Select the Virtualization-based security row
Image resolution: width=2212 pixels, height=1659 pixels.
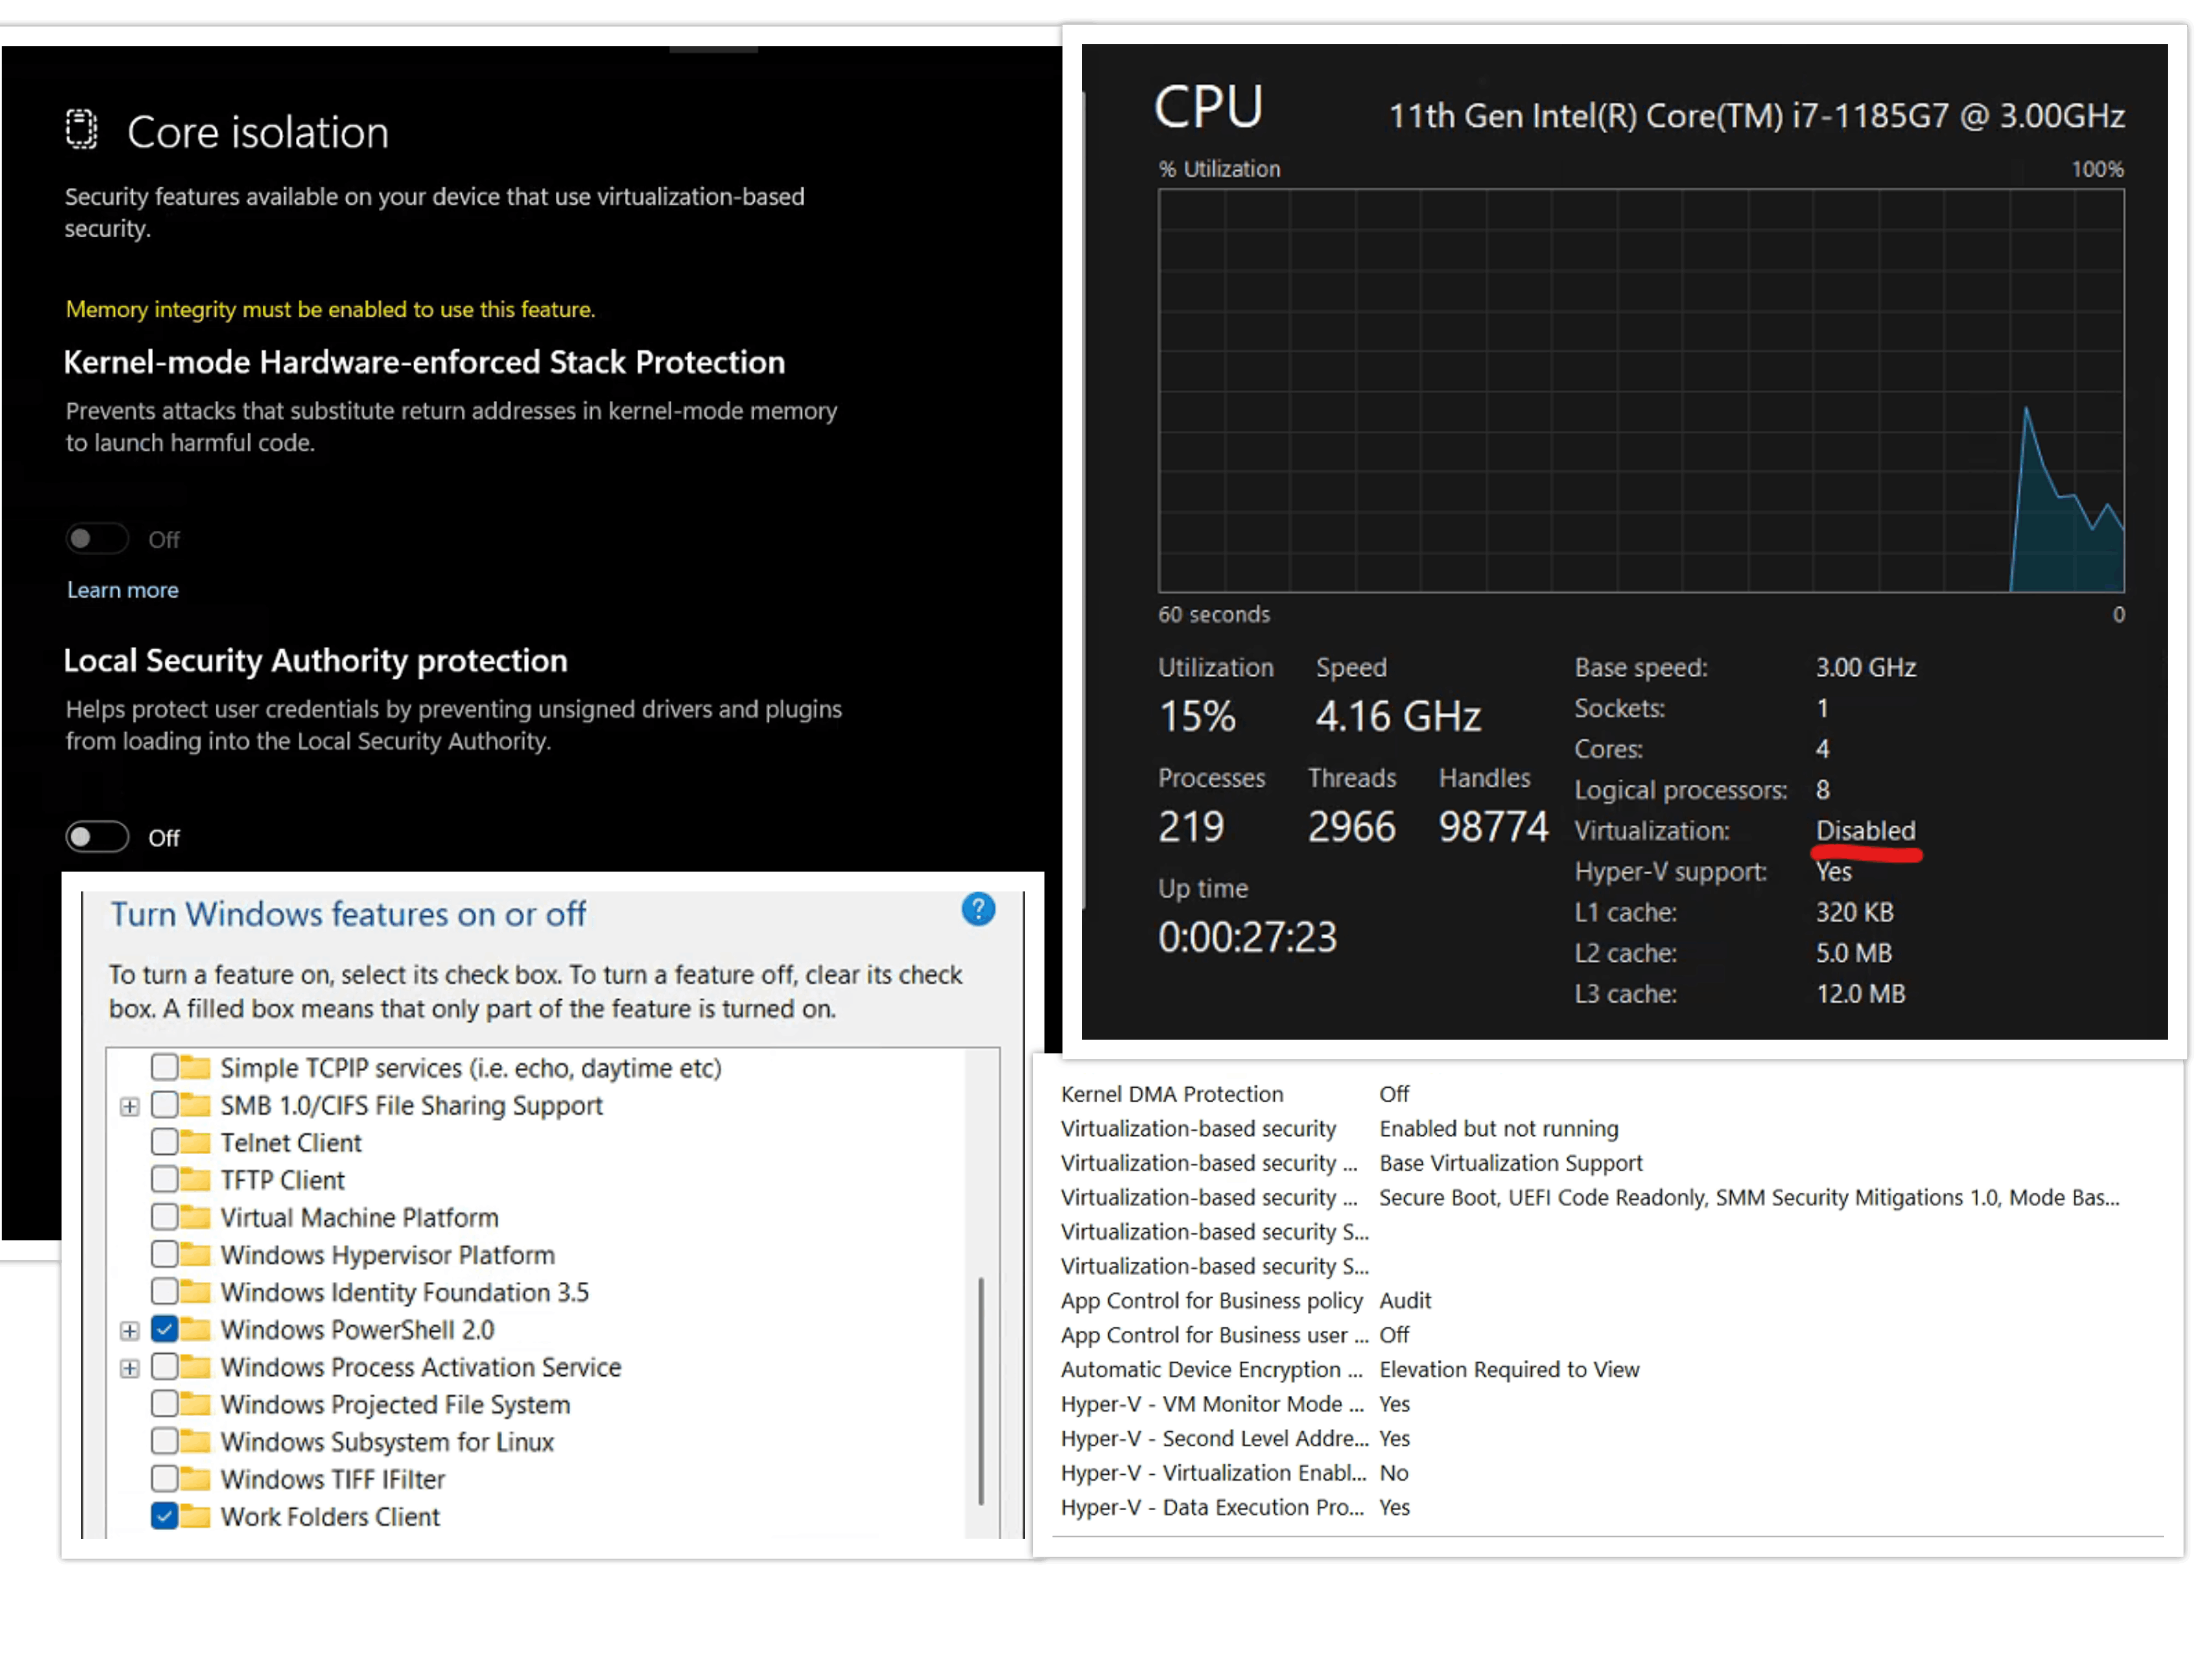(1198, 1128)
